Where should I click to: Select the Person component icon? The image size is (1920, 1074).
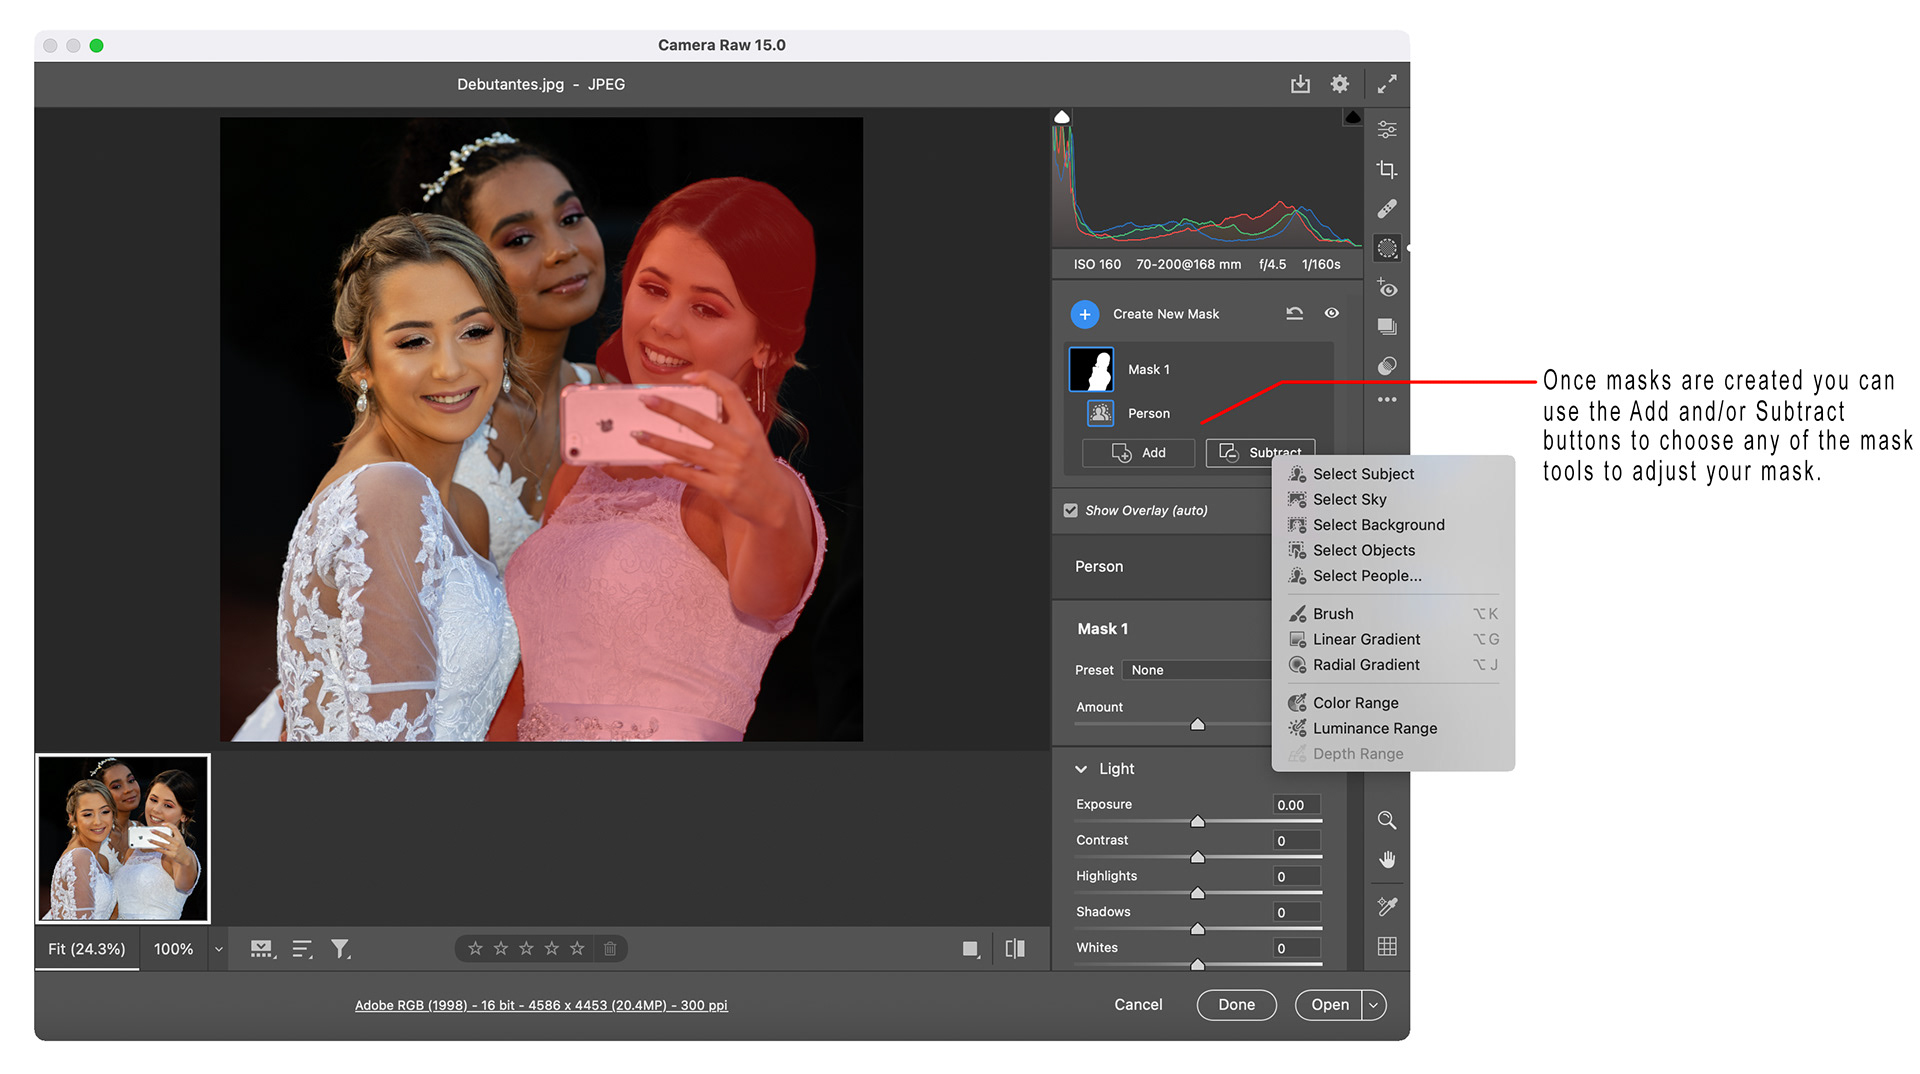1100,413
